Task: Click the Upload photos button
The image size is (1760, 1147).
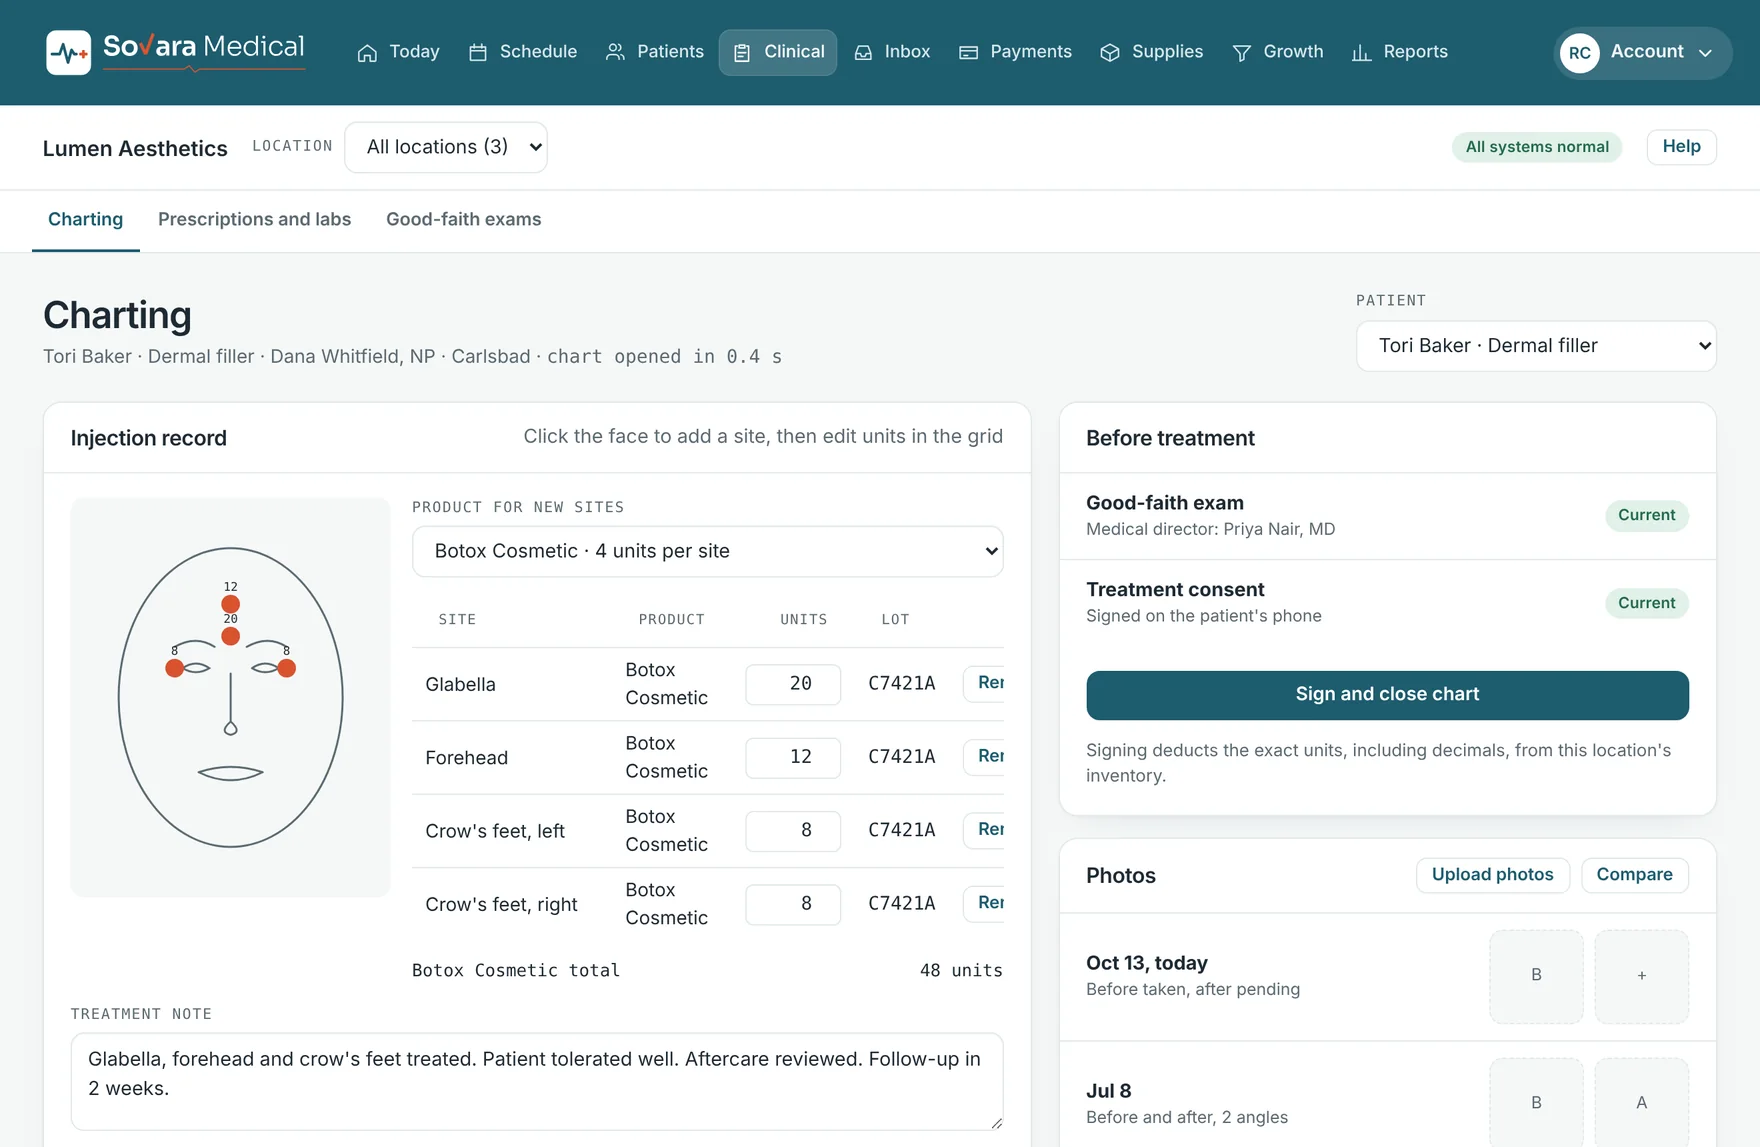Action: pos(1492,875)
